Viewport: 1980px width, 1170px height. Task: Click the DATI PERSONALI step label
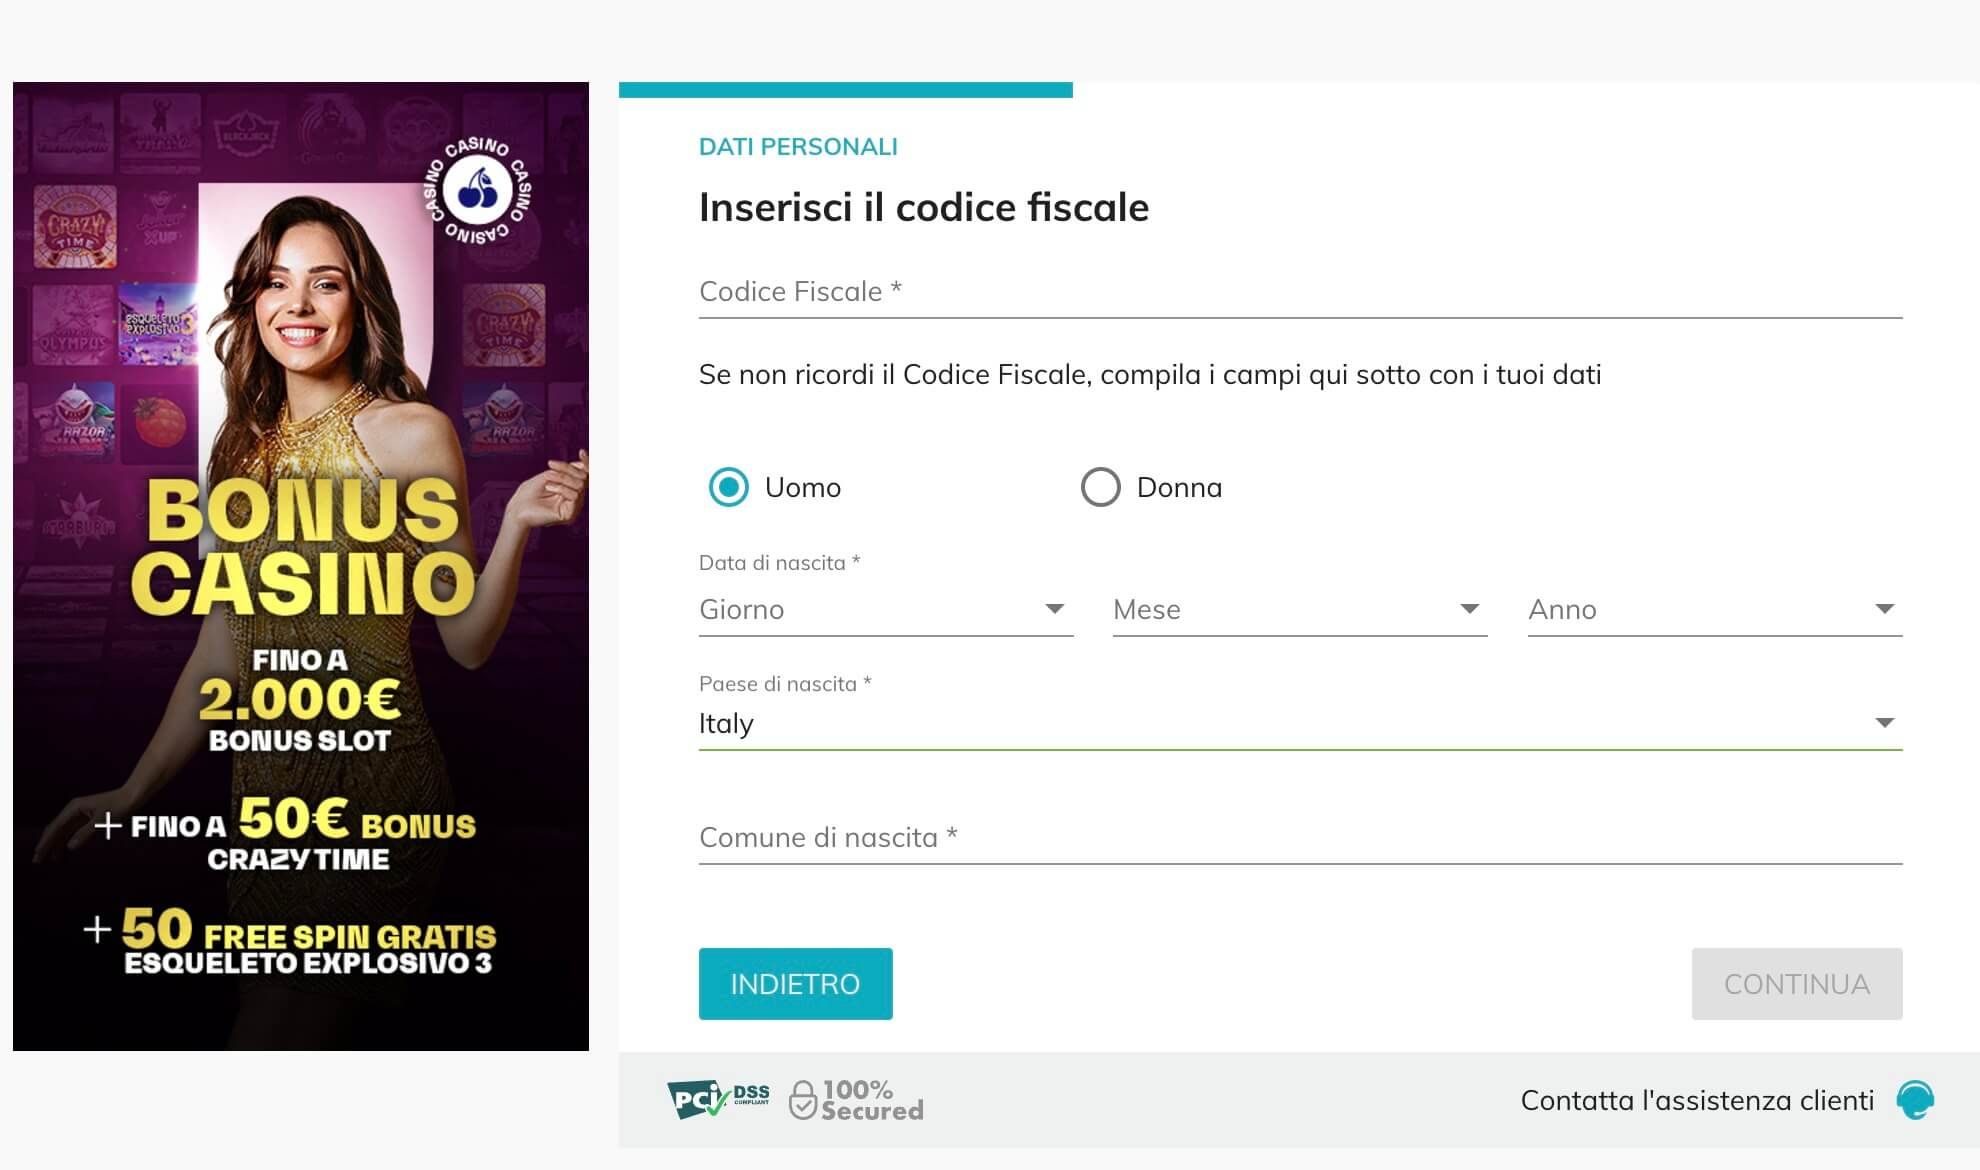point(798,147)
